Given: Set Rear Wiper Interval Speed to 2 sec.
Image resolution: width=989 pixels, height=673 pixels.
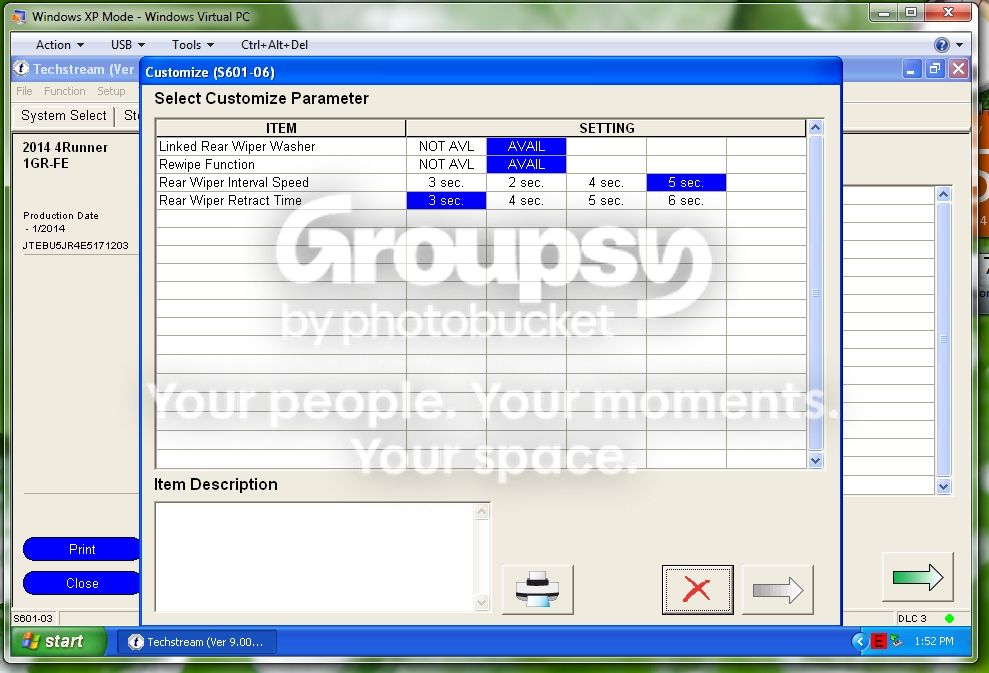Looking at the screenshot, I should (x=526, y=182).
